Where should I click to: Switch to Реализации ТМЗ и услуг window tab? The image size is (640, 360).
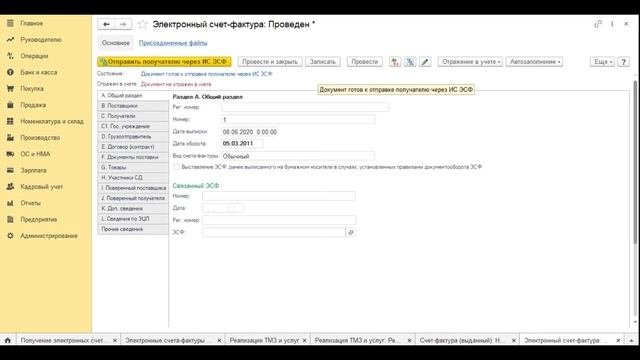pos(264,340)
